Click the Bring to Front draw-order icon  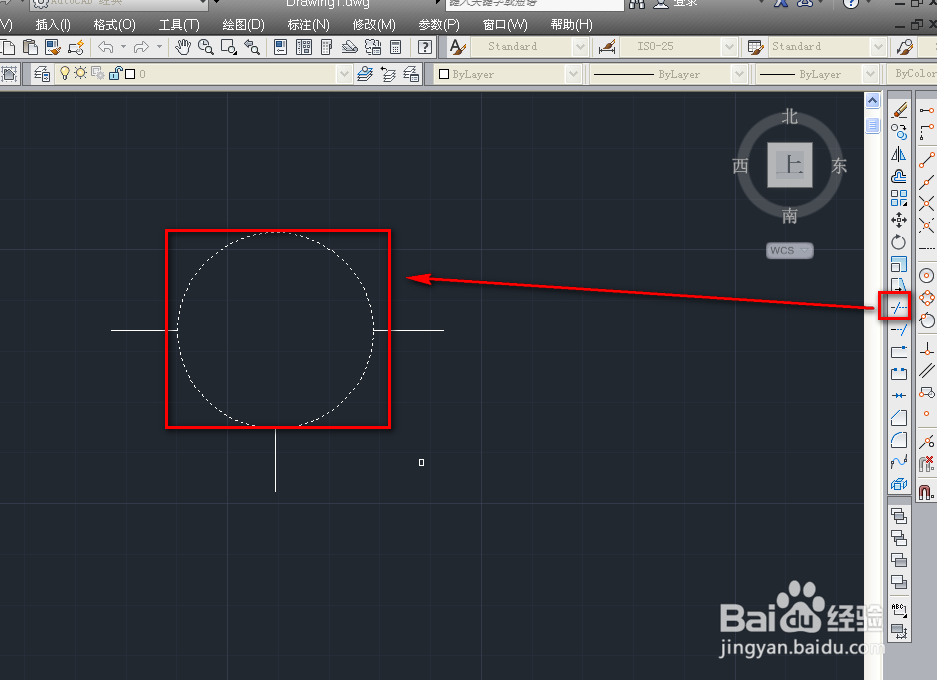pos(899,516)
